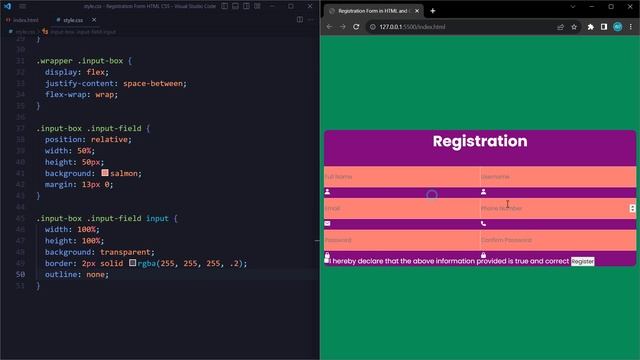Open Chrome extensions puzzle icon
640x360 pixels.
pos(591,27)
